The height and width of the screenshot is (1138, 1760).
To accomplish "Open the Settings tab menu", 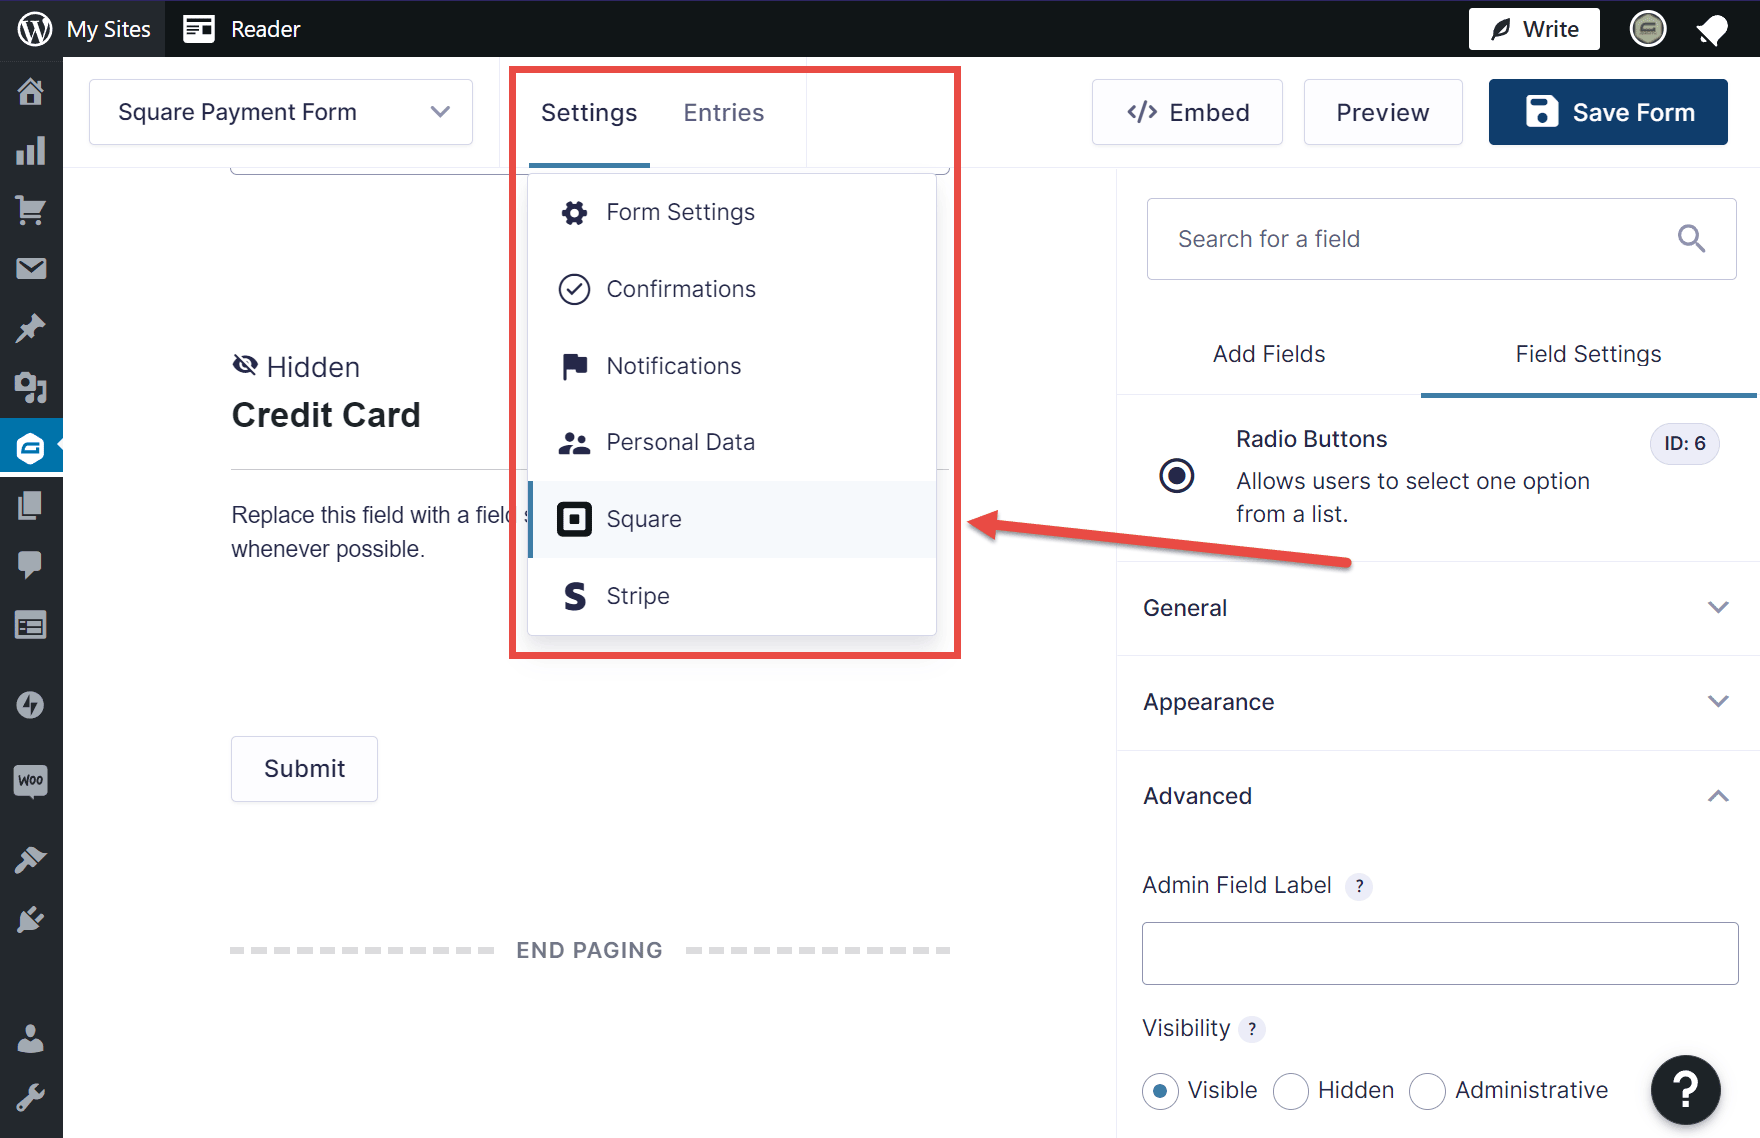I will (589, 113).
